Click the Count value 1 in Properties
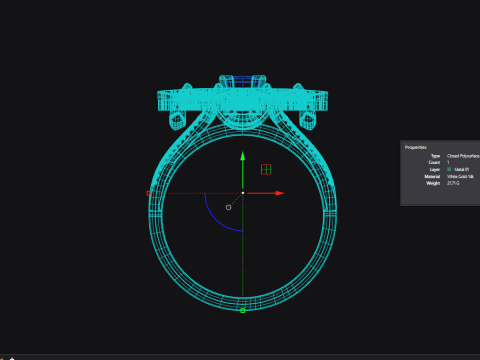This screenshot has height=360, width=480. point(448,162)
